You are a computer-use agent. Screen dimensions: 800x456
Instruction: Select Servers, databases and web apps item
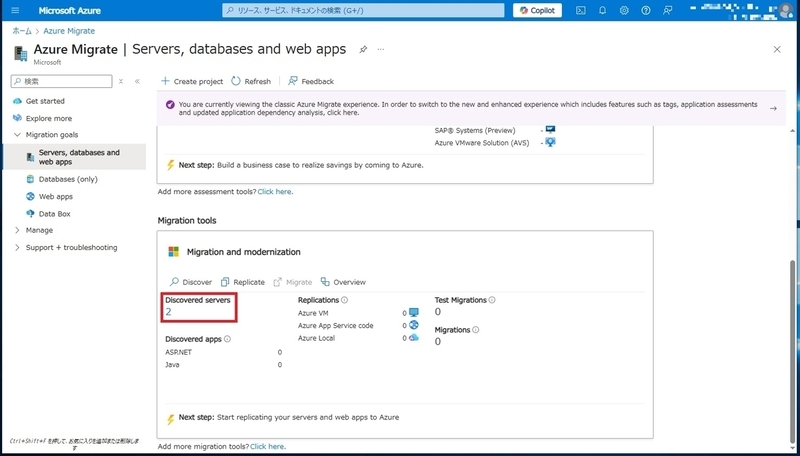click(x=74, y=157)
